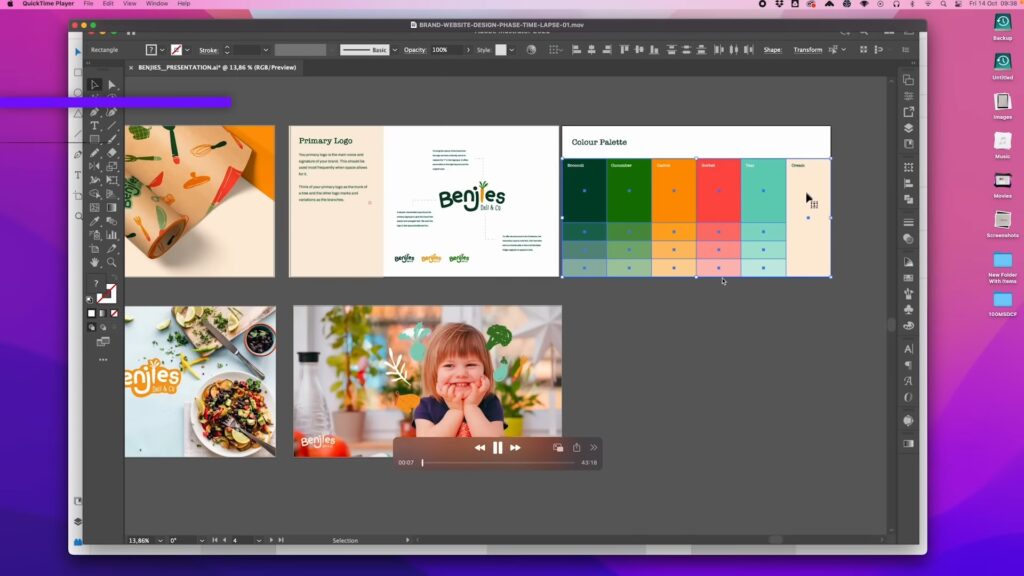The height and width of the screenshot is (576, 1024).
Task: Click the Transform link in control bar
Action: click(x=808, y=50)
